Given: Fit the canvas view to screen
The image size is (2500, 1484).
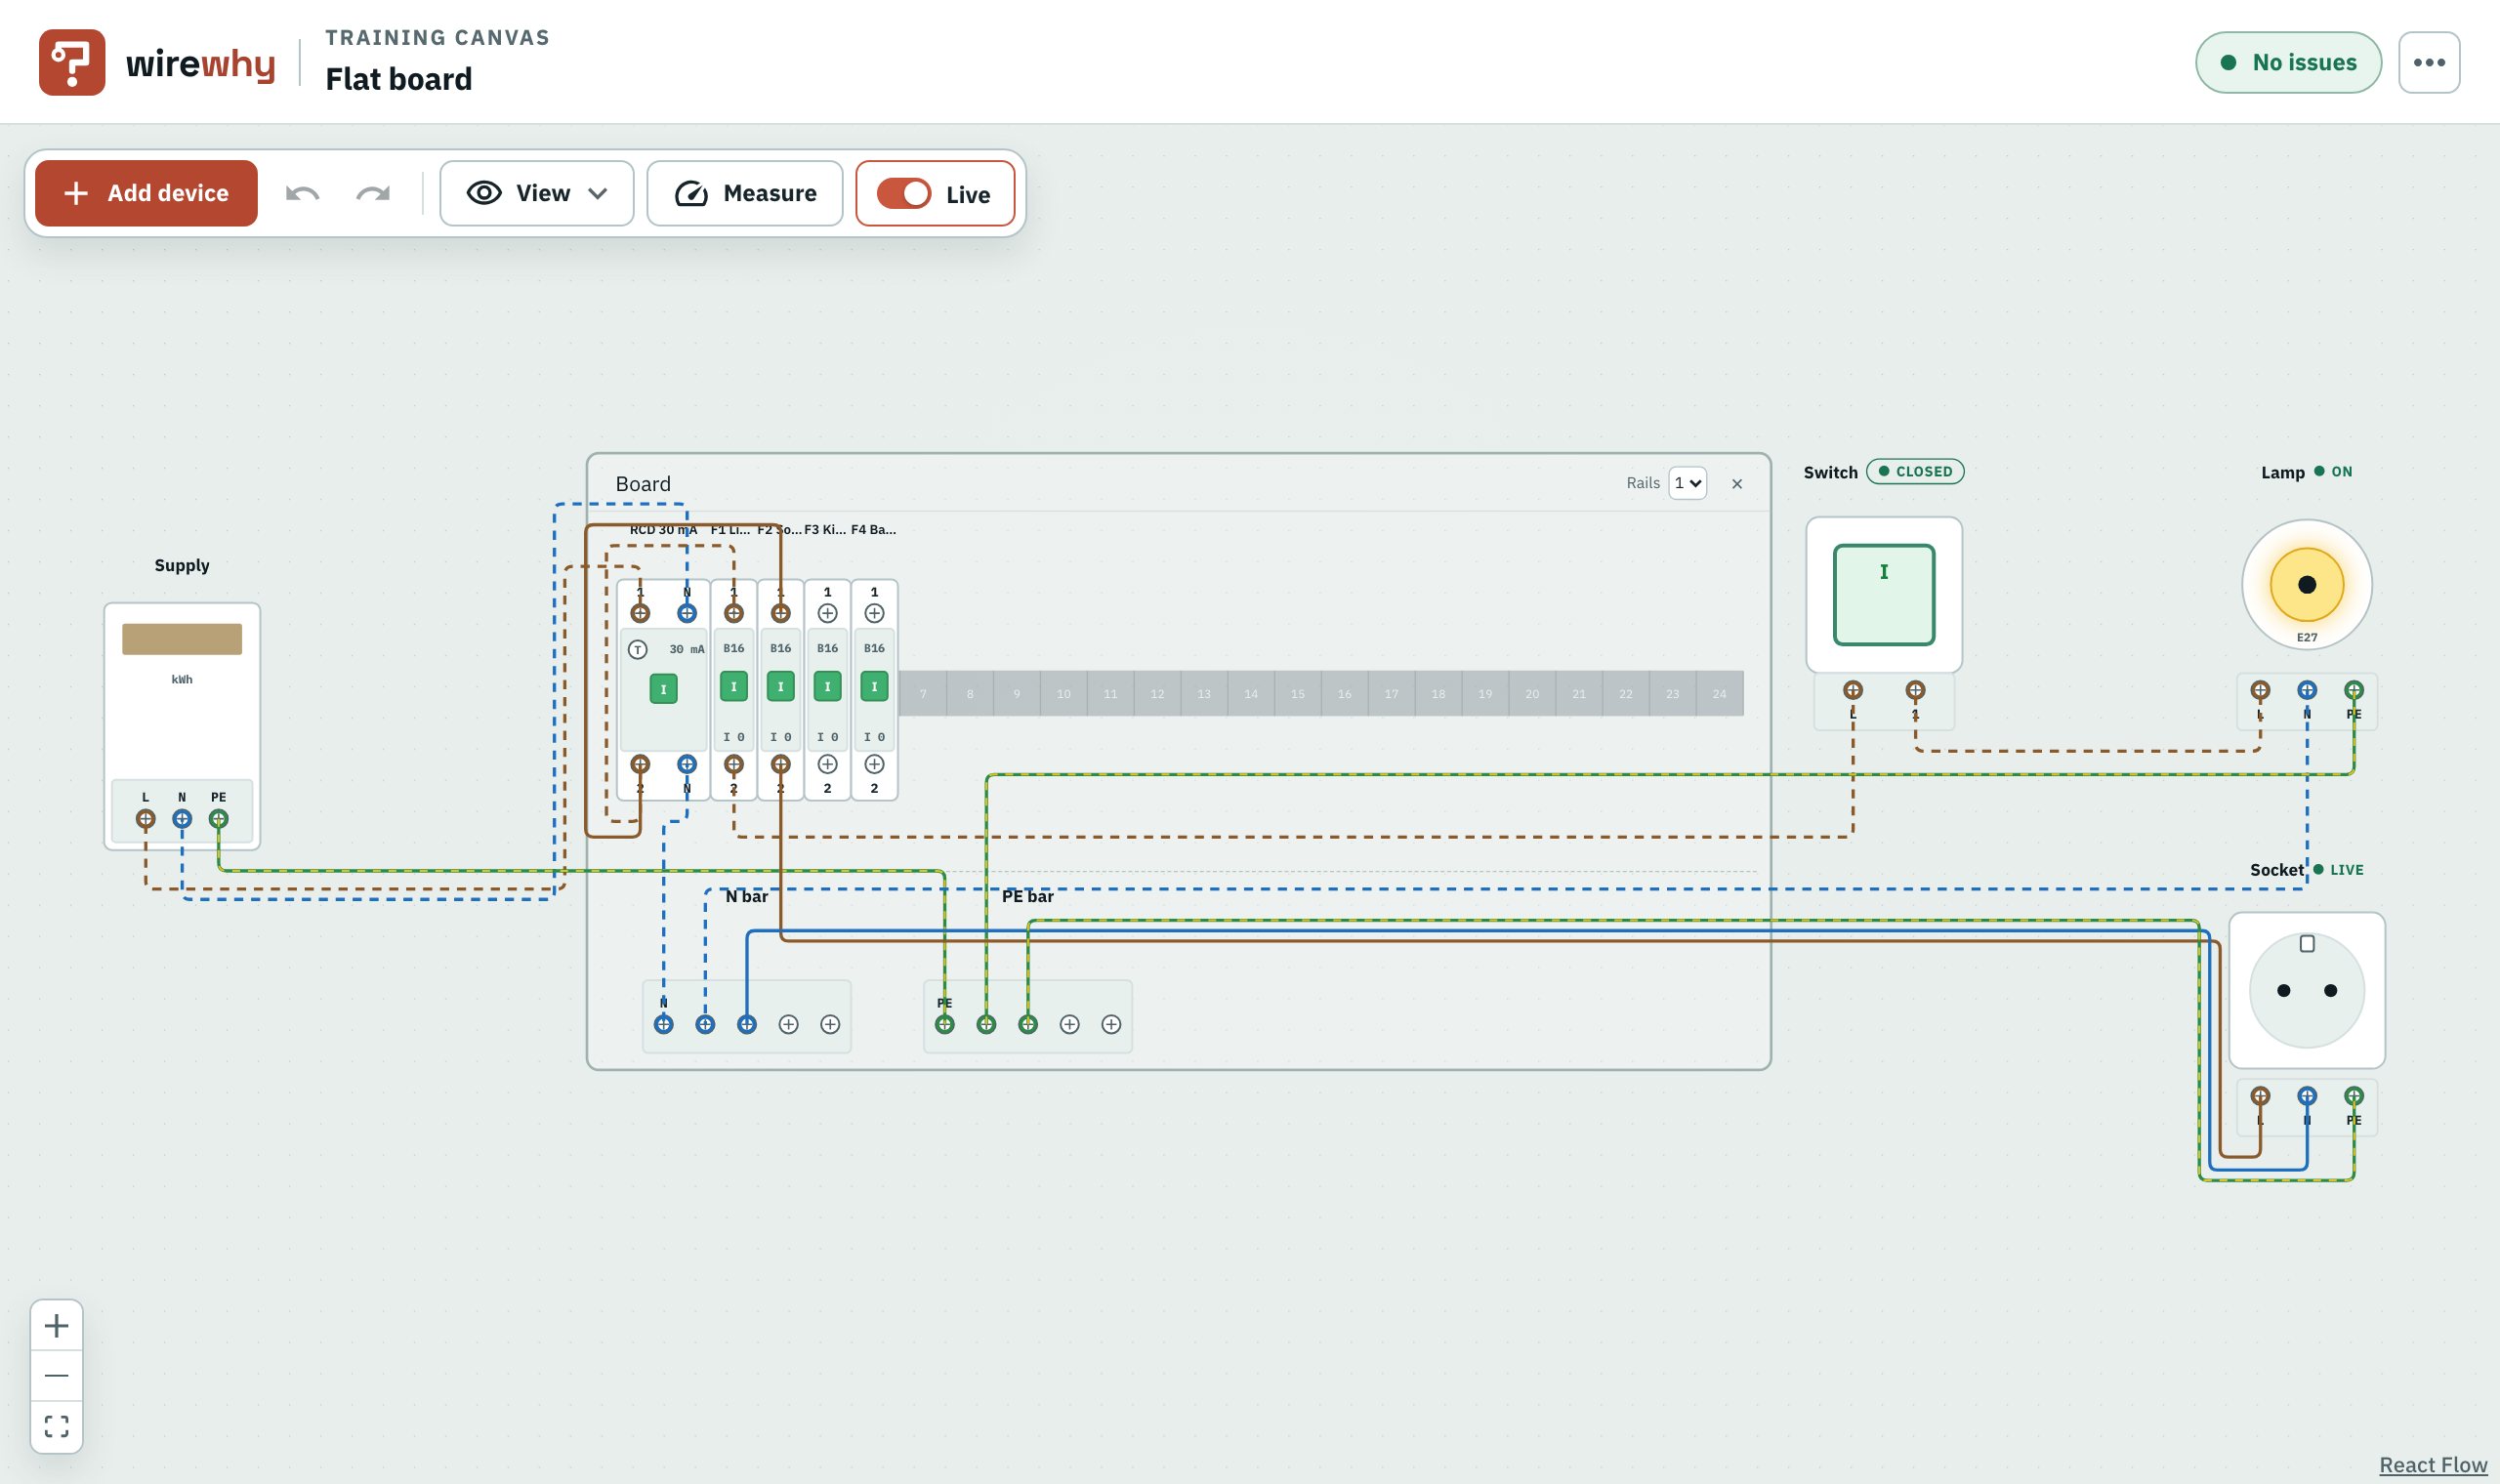Looking at the screenshot, I should pos(57,1426).
